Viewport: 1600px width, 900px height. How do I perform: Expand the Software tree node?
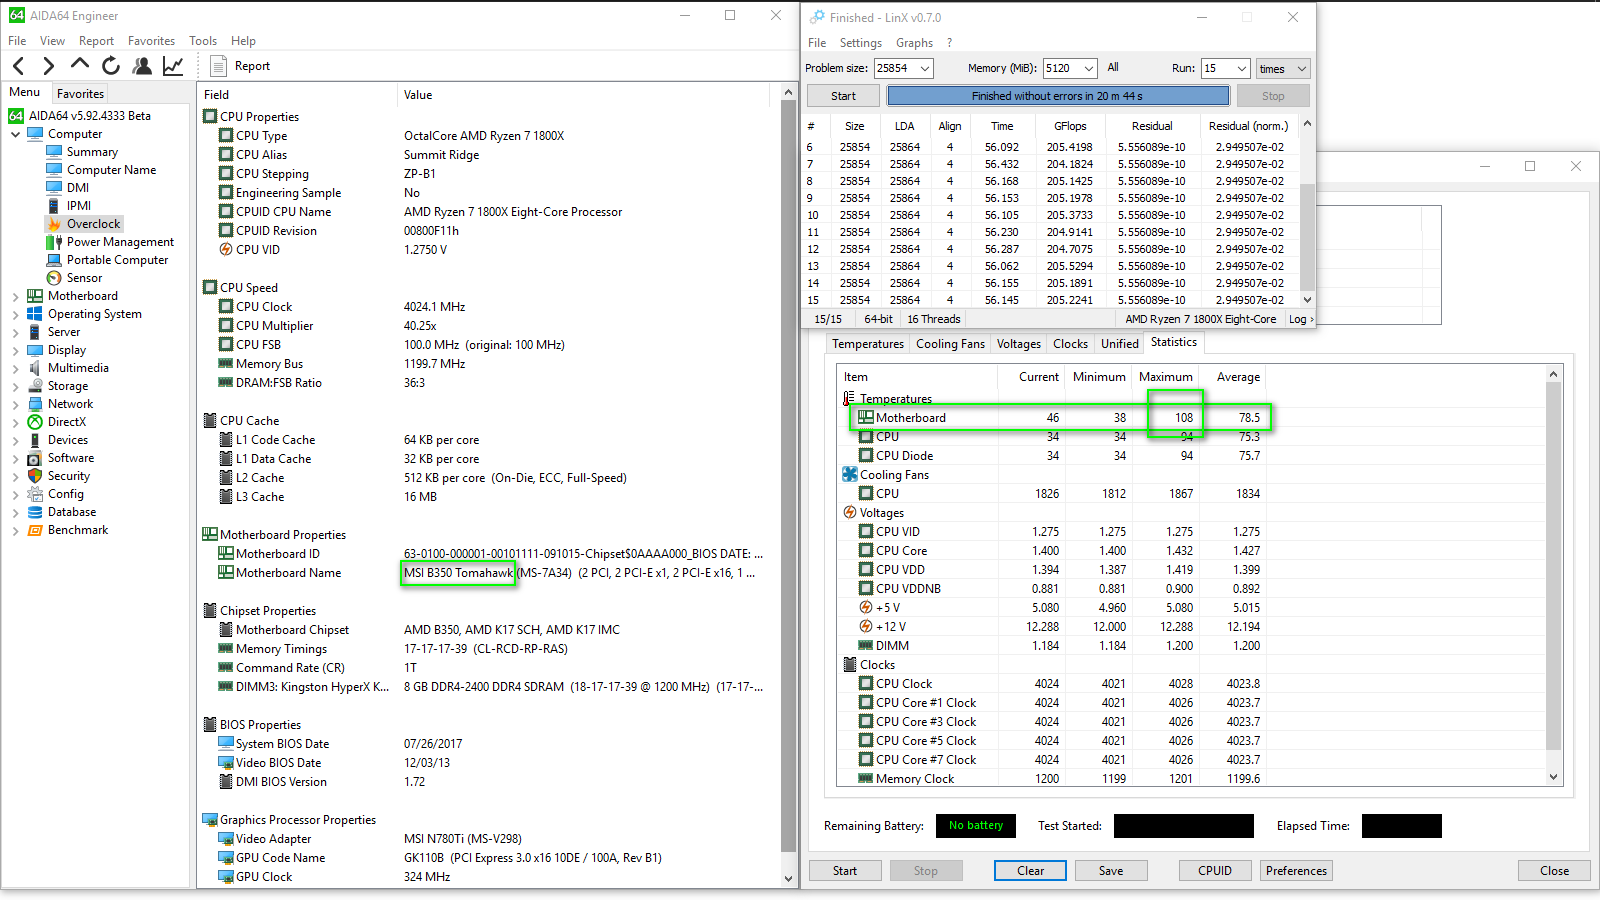click(x=15, y=458)
